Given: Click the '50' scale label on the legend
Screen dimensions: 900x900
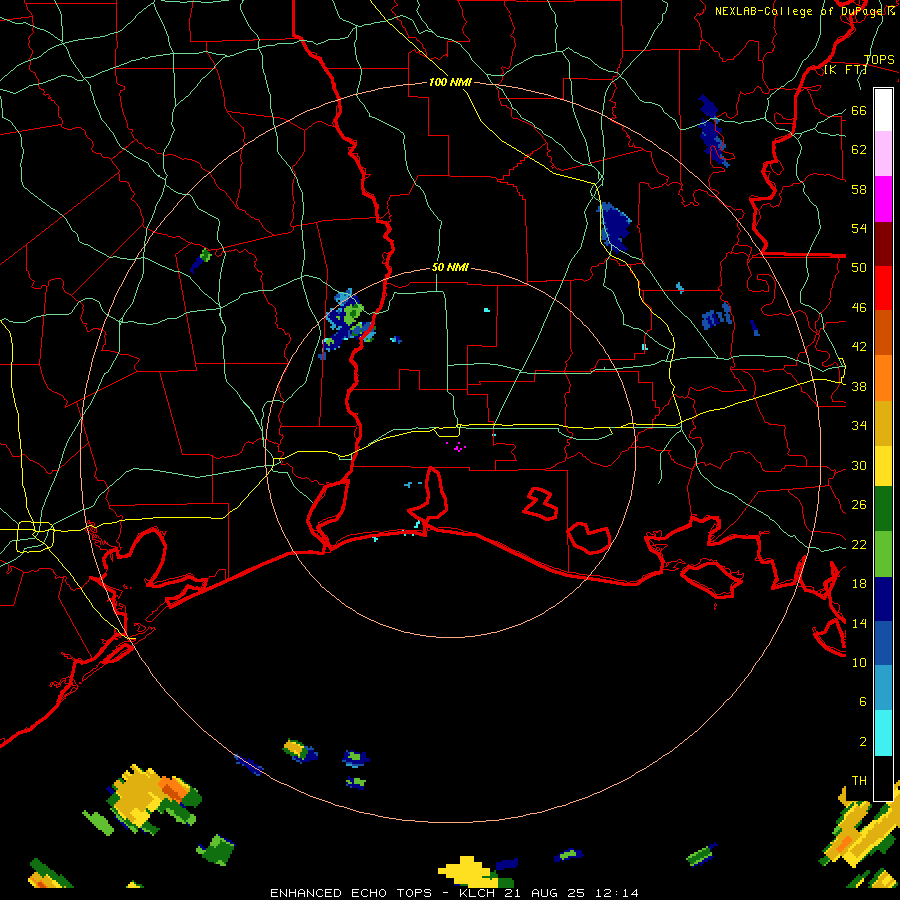Looking at the screenshot, I should click(859, 267).
